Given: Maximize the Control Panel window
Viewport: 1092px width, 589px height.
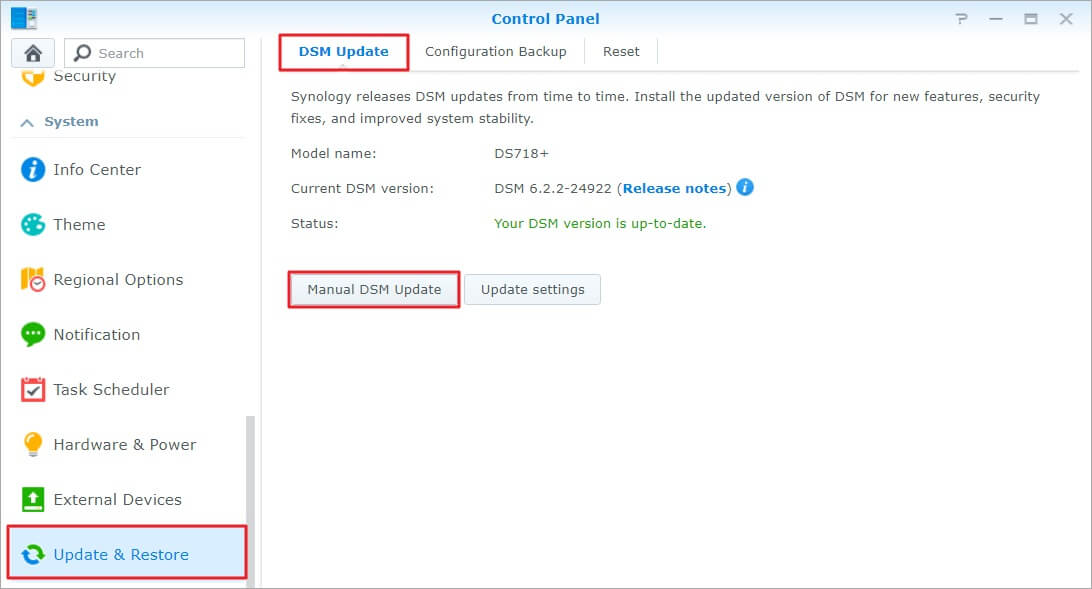Looking at the screenshot, I should 1031,19.
